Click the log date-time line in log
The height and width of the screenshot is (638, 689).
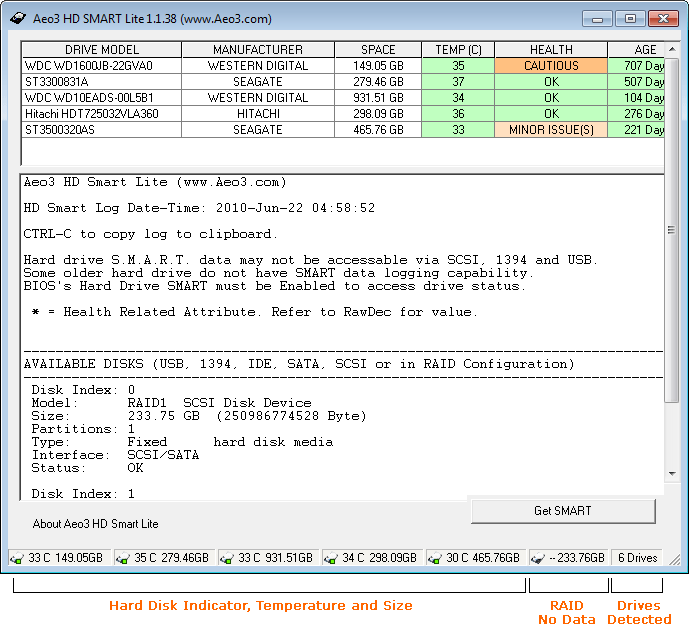point(199,208)
